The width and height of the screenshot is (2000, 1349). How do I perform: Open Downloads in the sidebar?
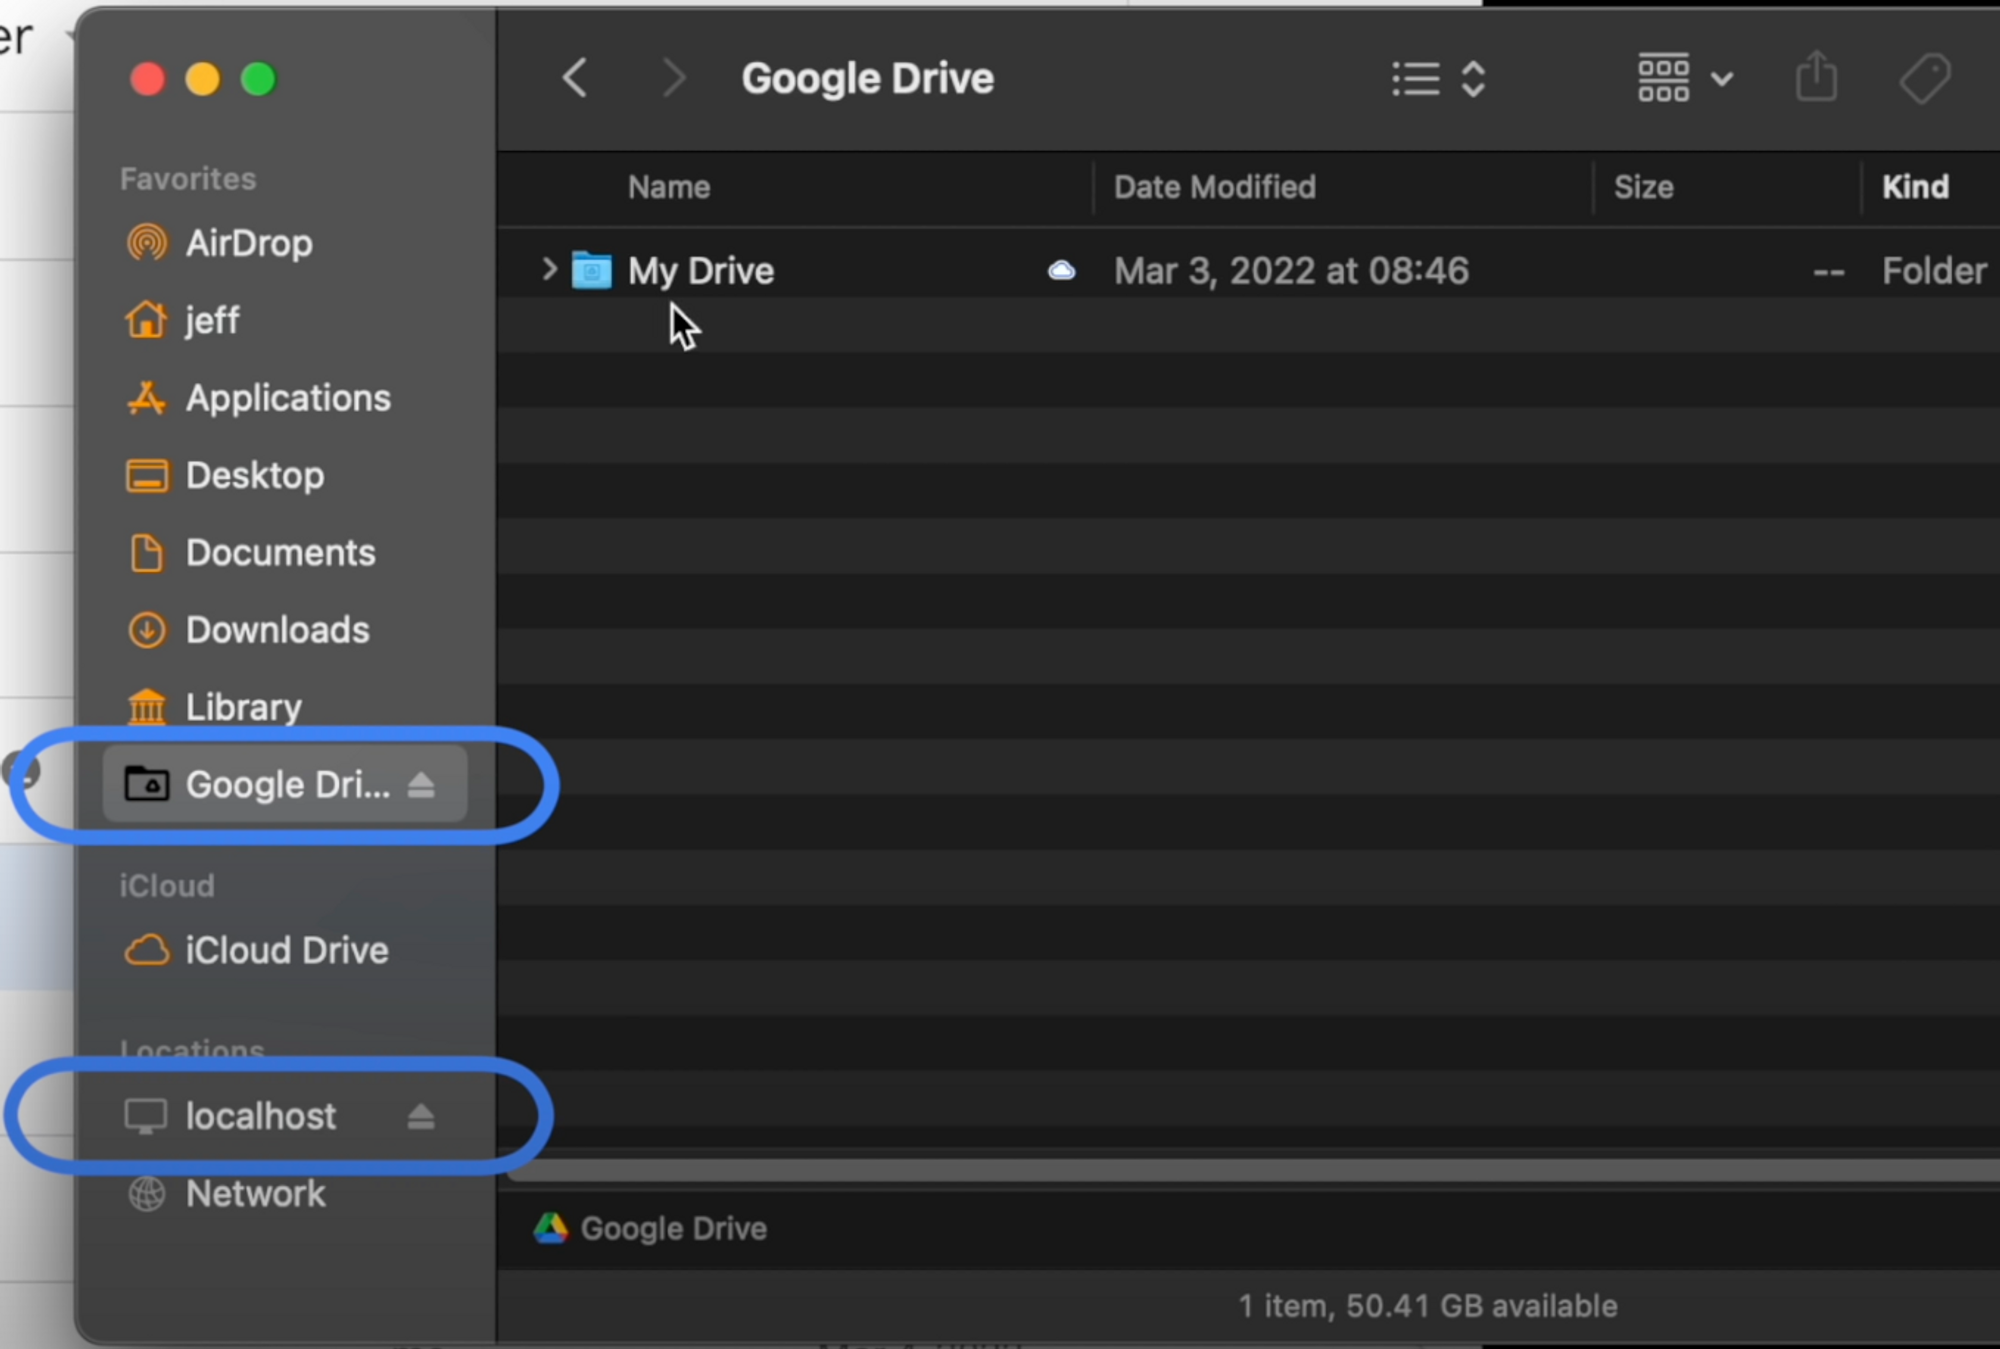[277, 630]
